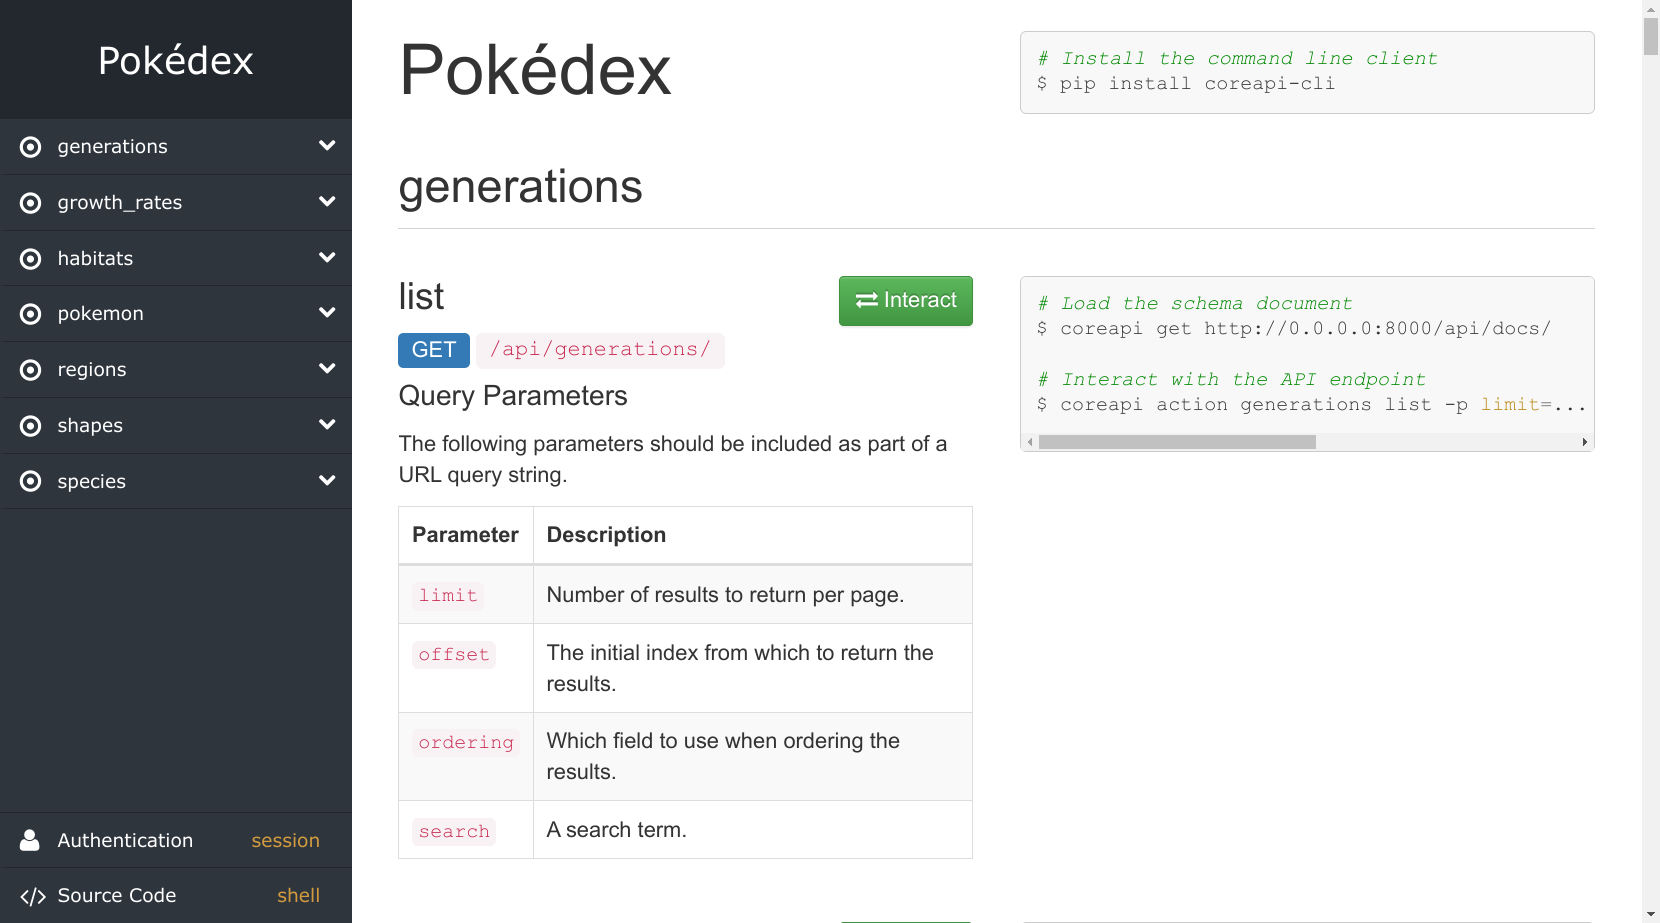Image resolution: width=1660 pixels, height=923 pixels.
Task: Click the target icon beside shapes
Action: (29, 425)
